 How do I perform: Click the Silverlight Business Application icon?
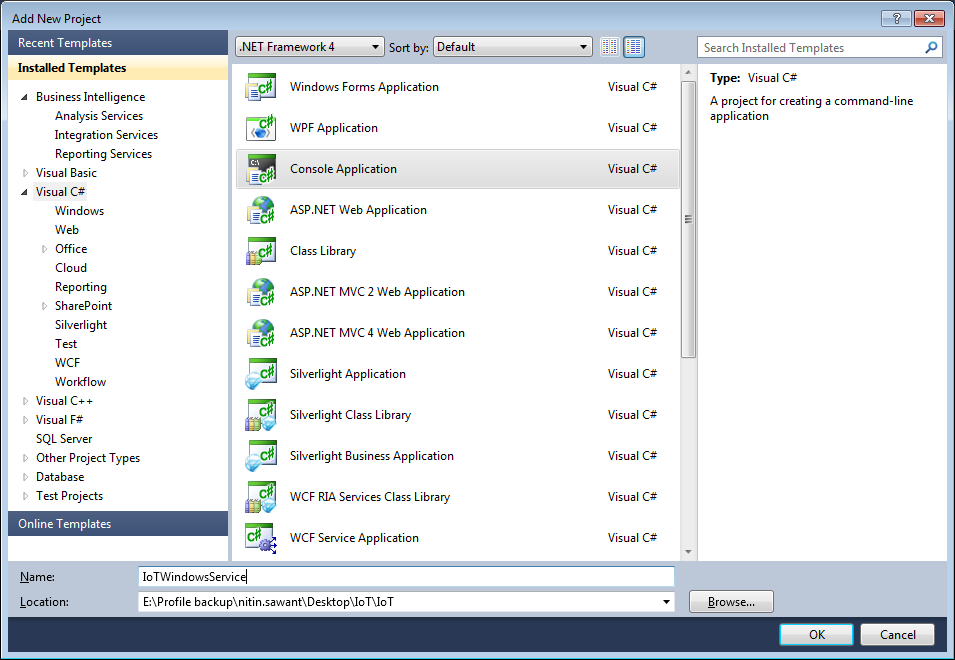click(261, 456)
